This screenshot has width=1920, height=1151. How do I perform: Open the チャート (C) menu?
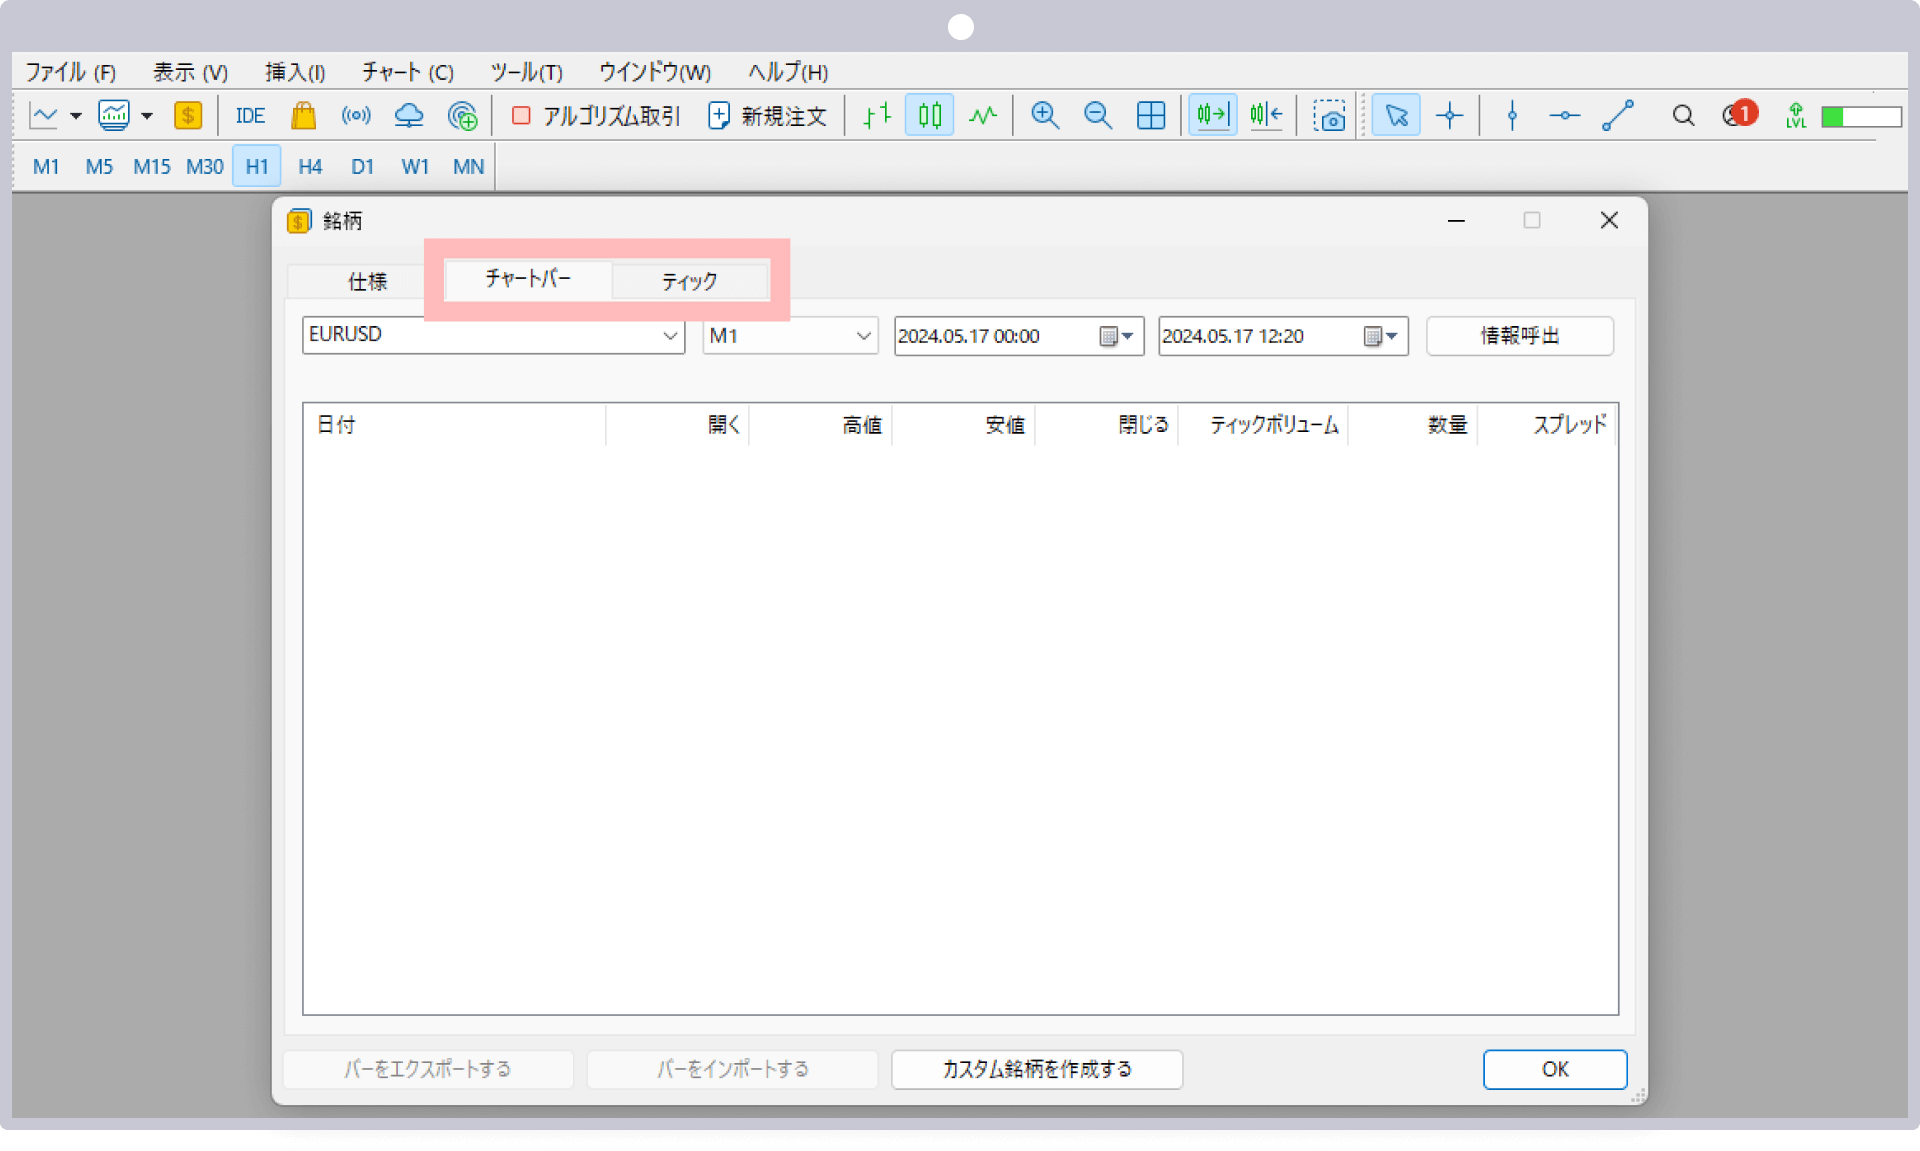point(408,72)
